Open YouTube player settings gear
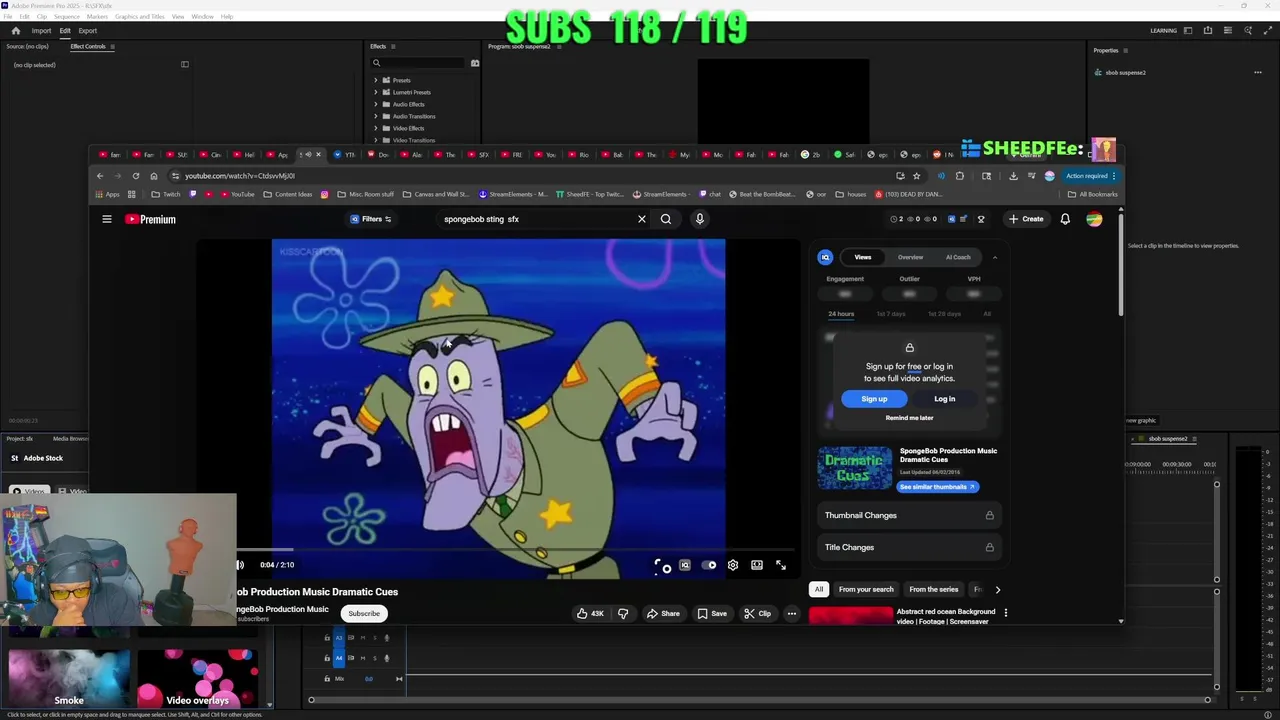 pyautogui.click(x=733, y=565)
